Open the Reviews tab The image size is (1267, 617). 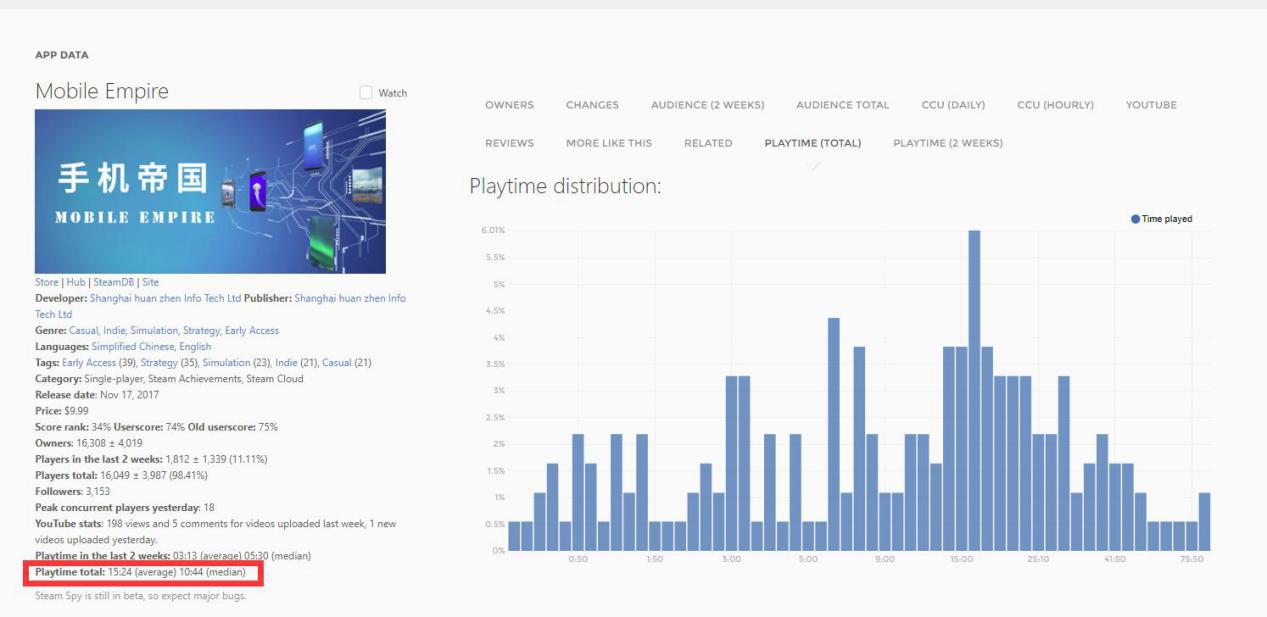[509, 143]
